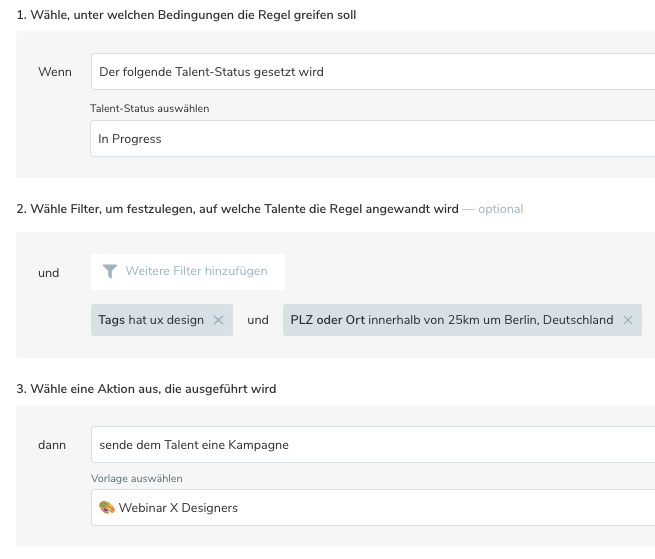Open the 'Webinar X Designers' template dropdown

coord(372,508)
